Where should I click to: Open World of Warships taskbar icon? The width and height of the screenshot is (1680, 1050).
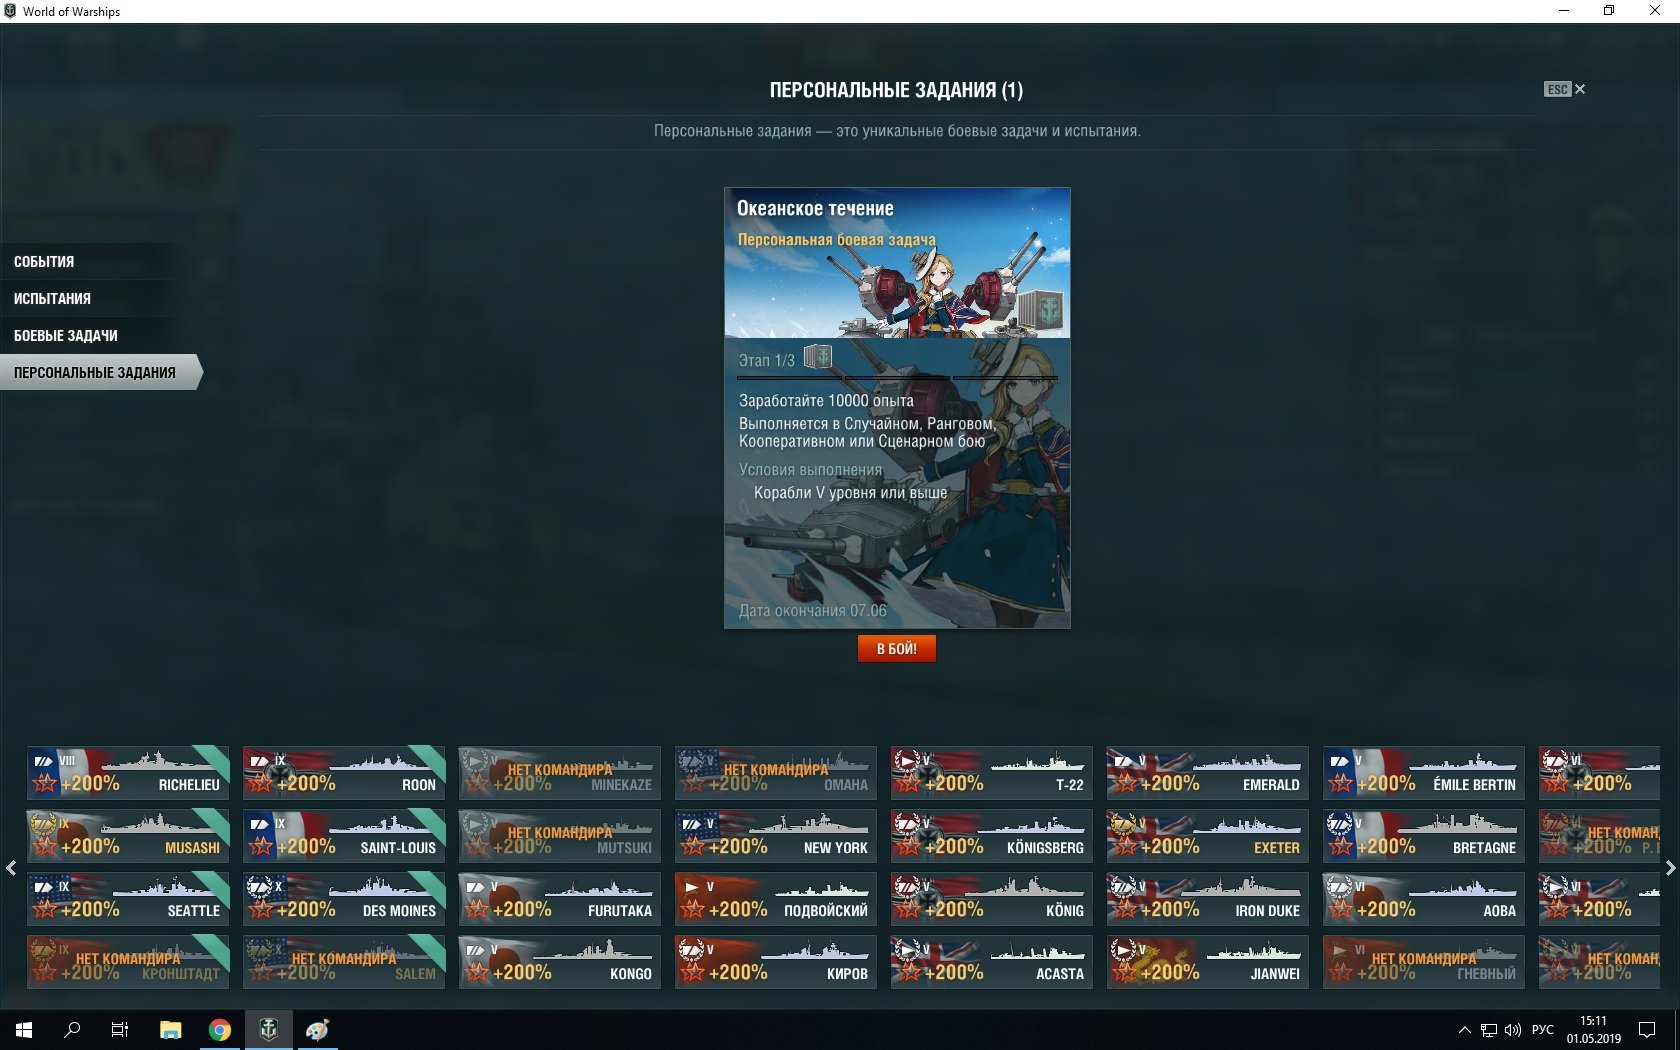(x=268, y=1029)
